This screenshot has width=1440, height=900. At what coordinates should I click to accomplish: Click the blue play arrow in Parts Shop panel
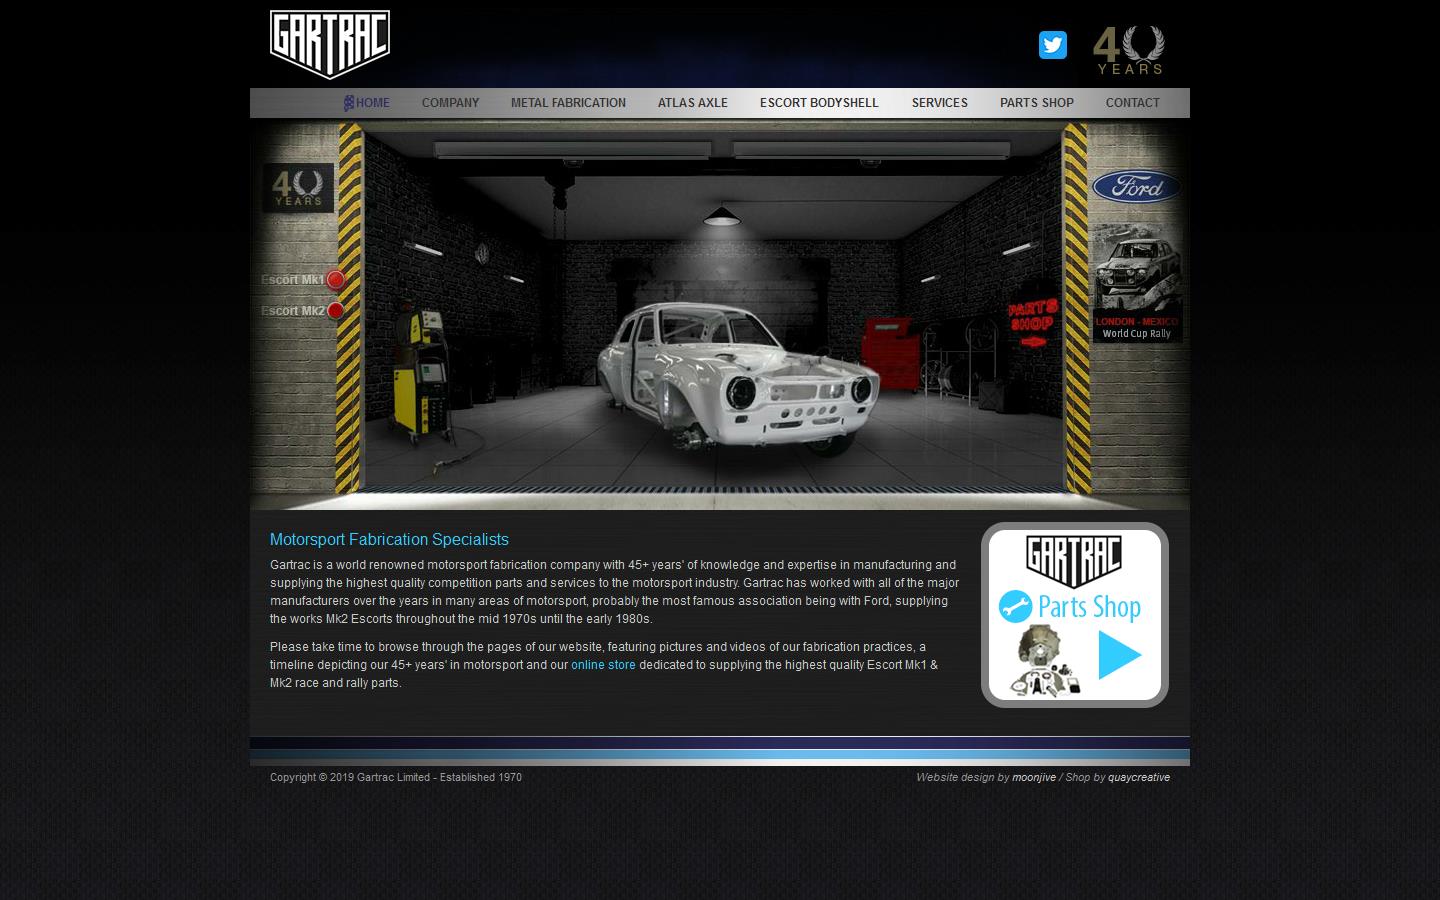click(x=1119, y=655)
